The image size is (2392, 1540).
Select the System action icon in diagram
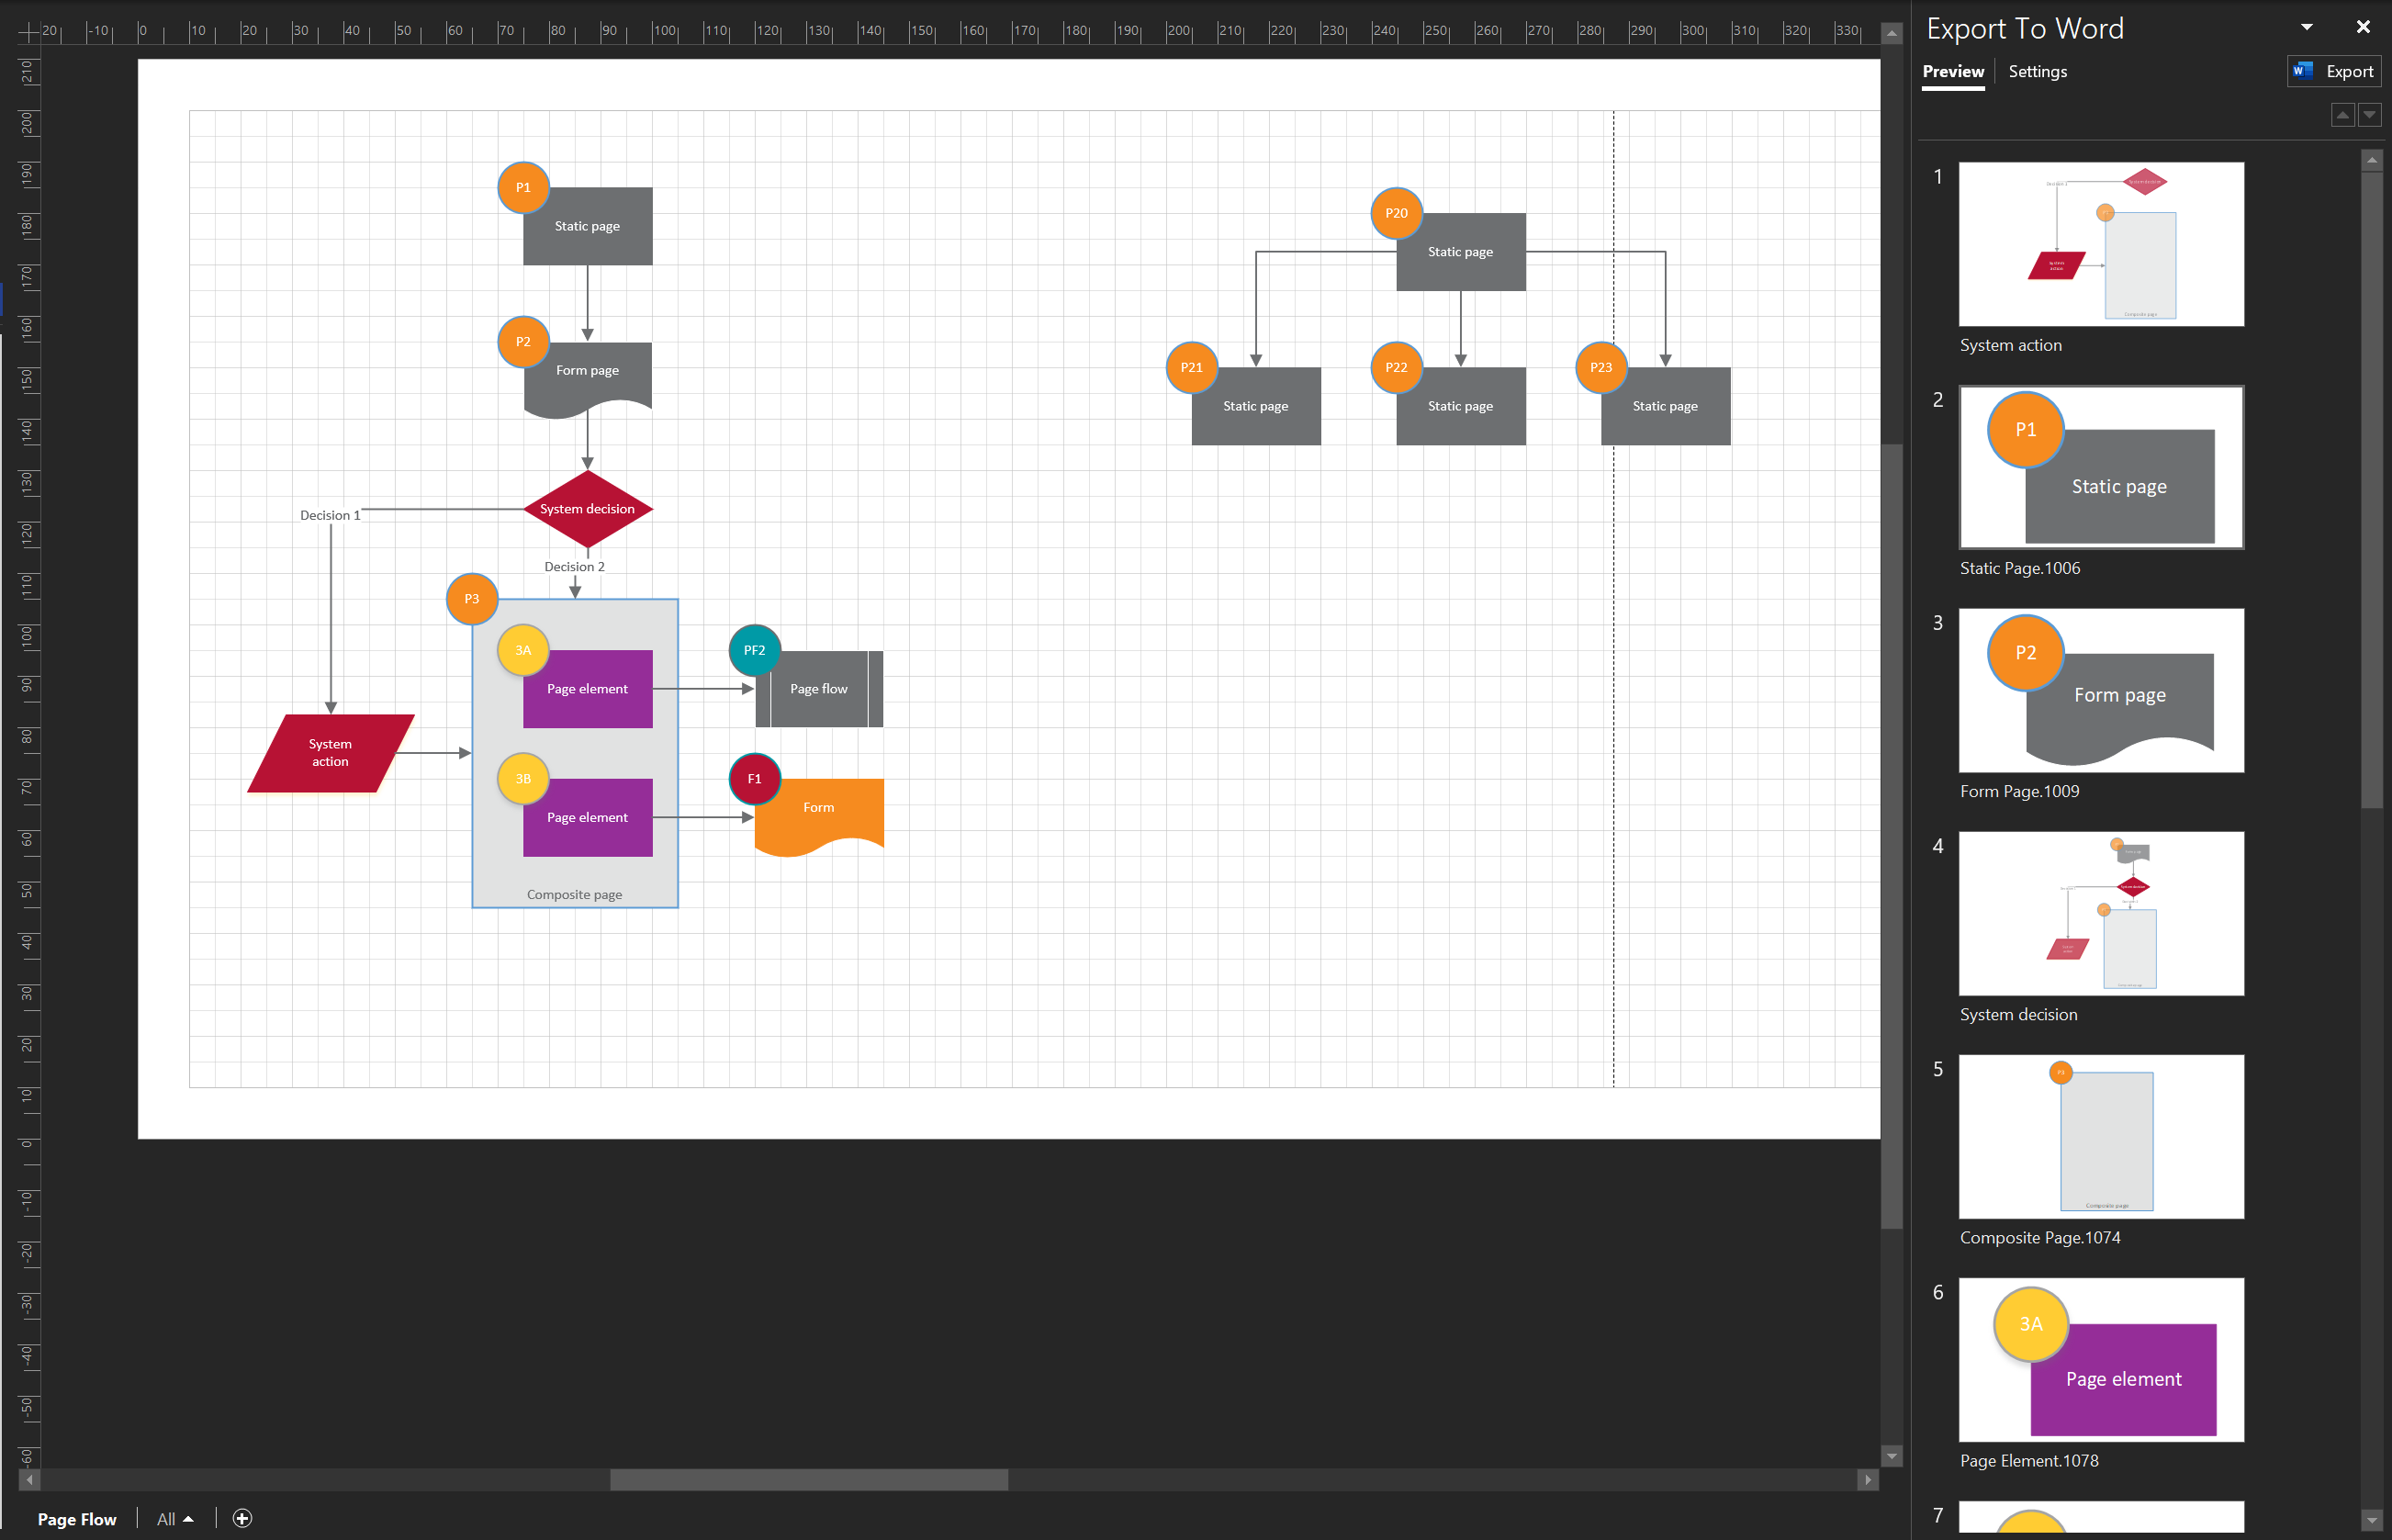point(331,753)
